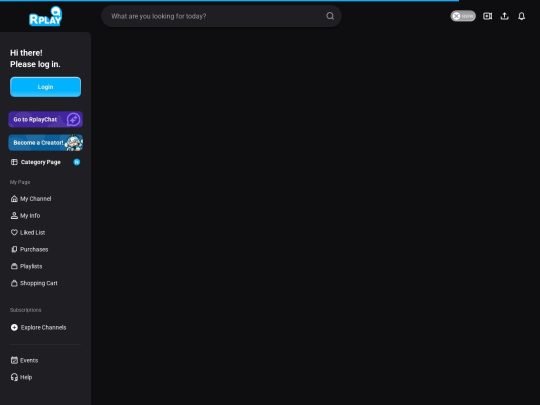Click the Explore Channels plus icon

click(x=14, y=327)
